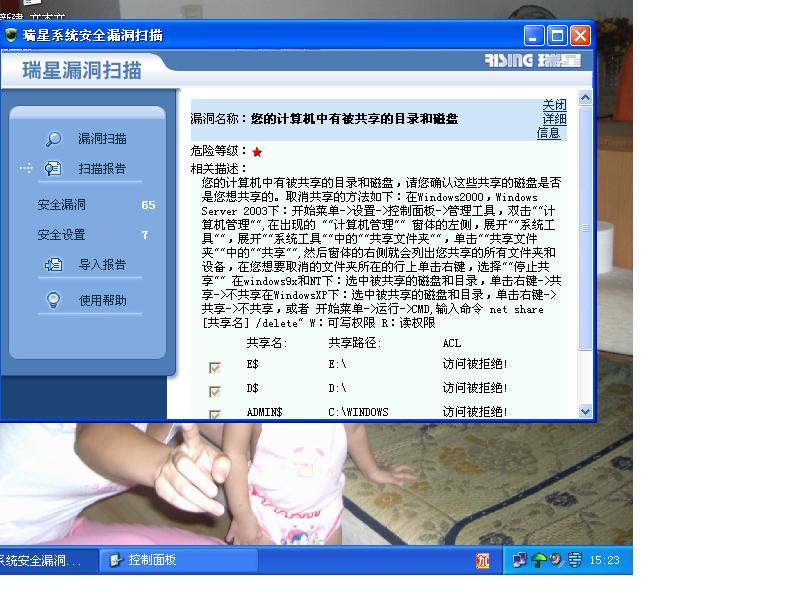Image resolution: width=800 pixels, height=600 pixels.
Task: Toggle the checkbox for share ADMIN$
Action: [215, 414]
